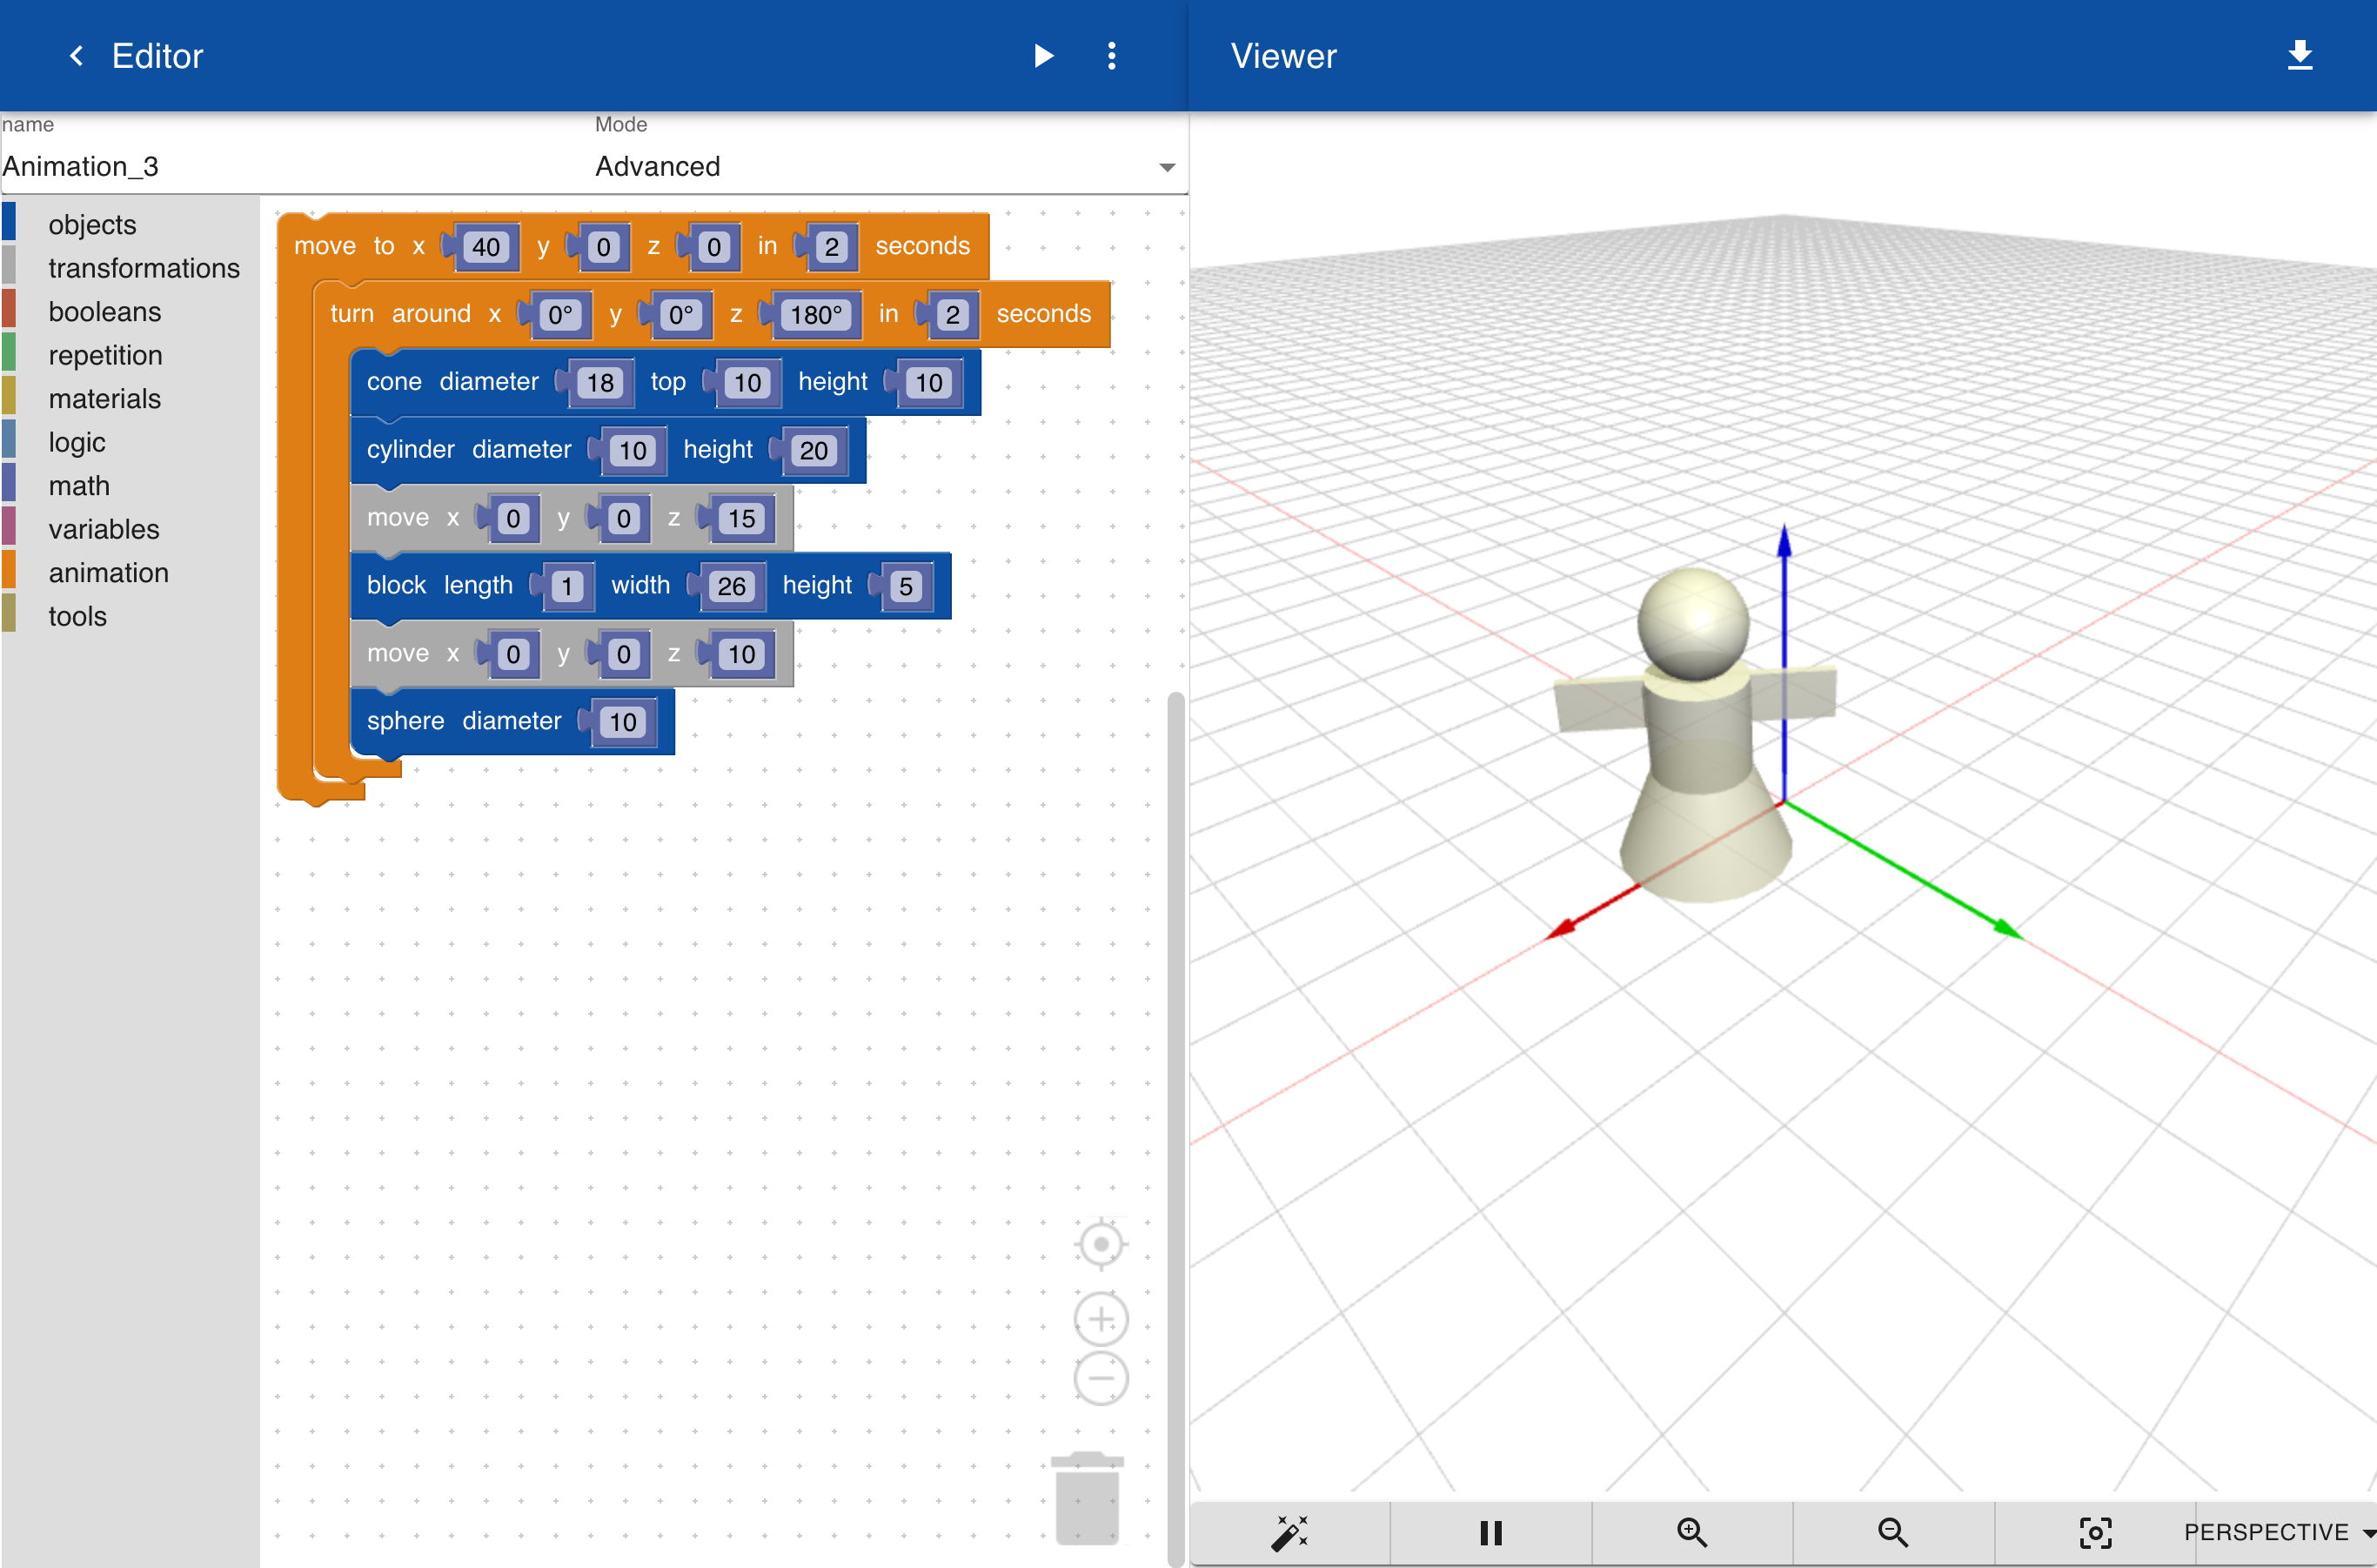Select the block length value 1
The width and height of the screenshot is (2377, 1568).
click(567, 586)
